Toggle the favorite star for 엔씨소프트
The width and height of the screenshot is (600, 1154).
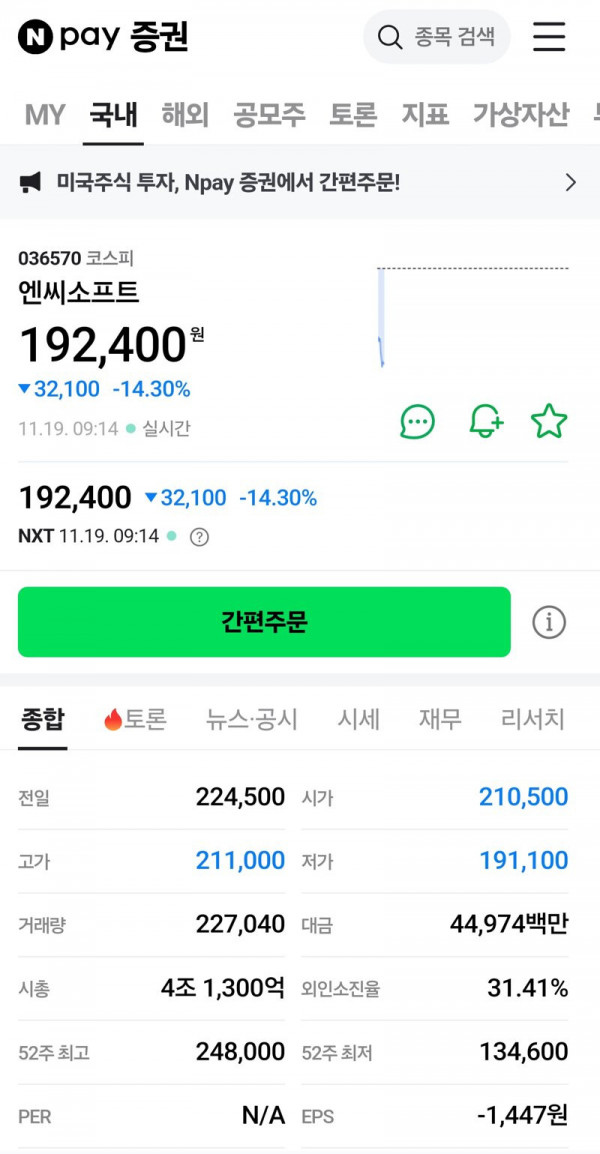pyautogui.click(x=548, y=422)
